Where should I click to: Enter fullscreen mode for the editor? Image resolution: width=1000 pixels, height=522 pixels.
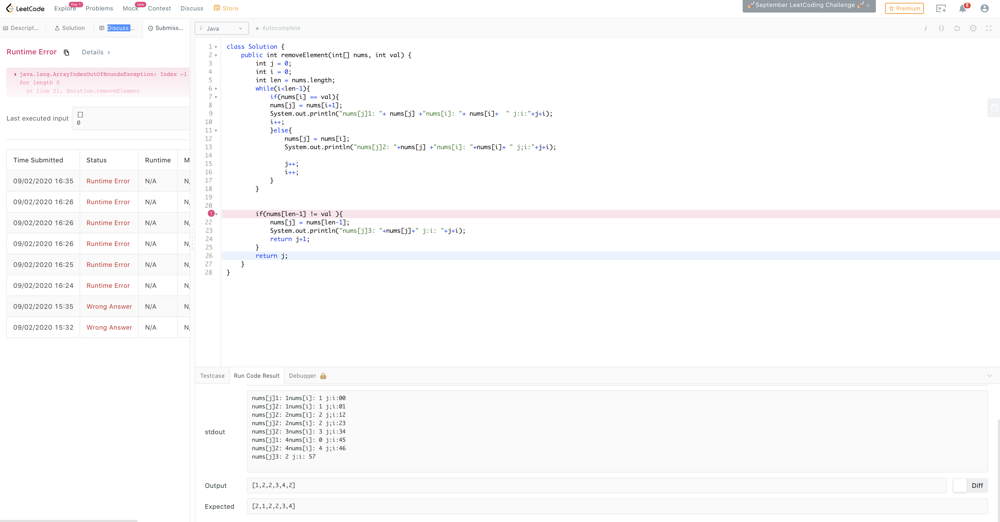pyautogui.click(x=989, y=28)
